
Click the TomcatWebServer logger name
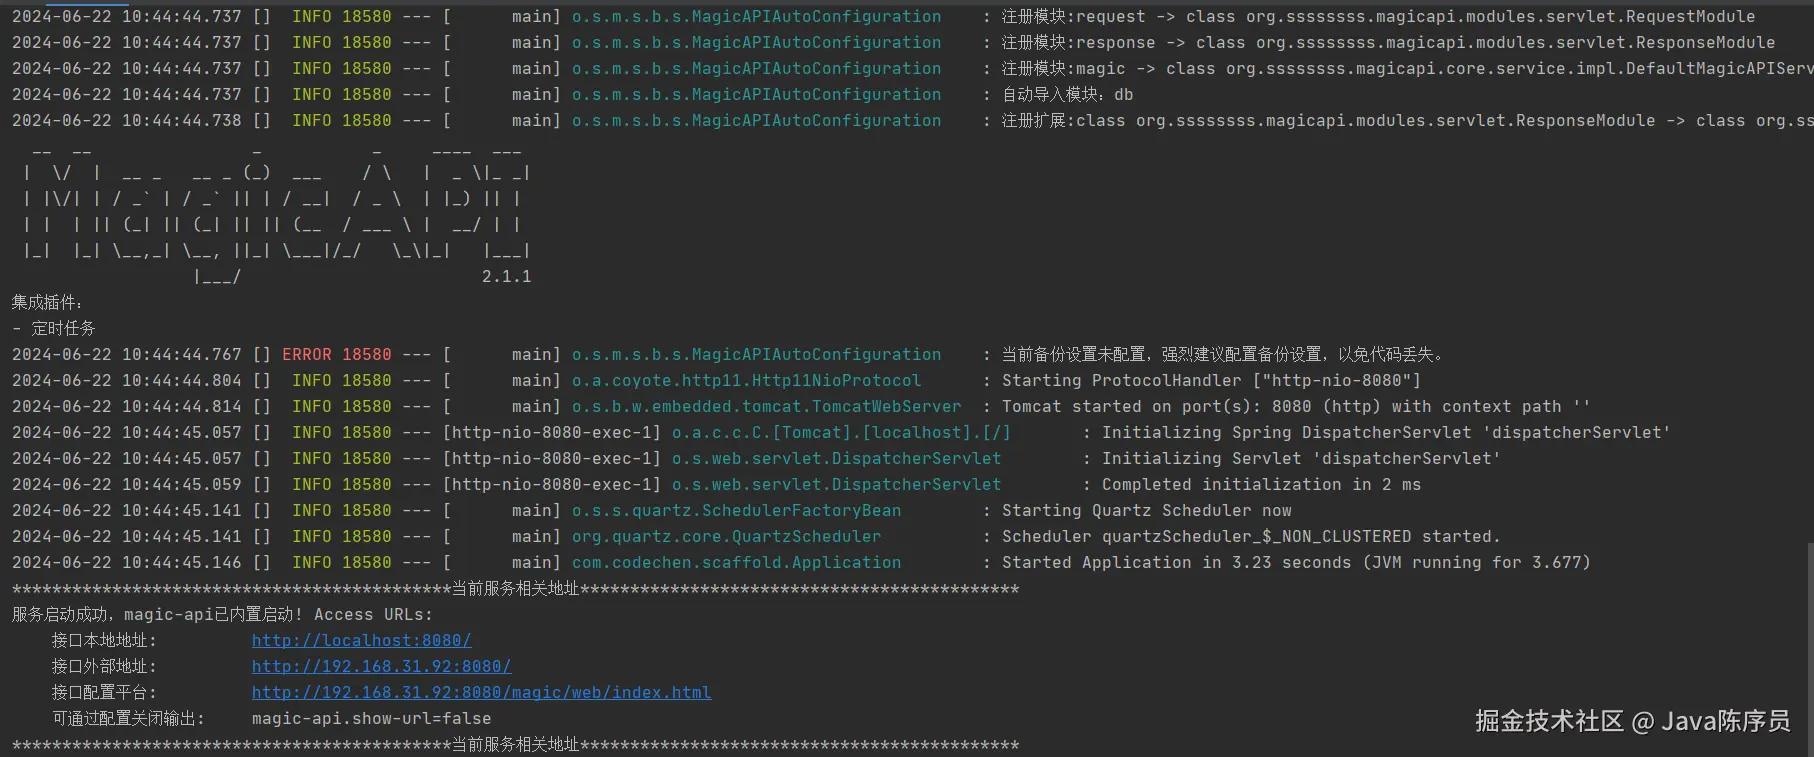tap(766, 406)
